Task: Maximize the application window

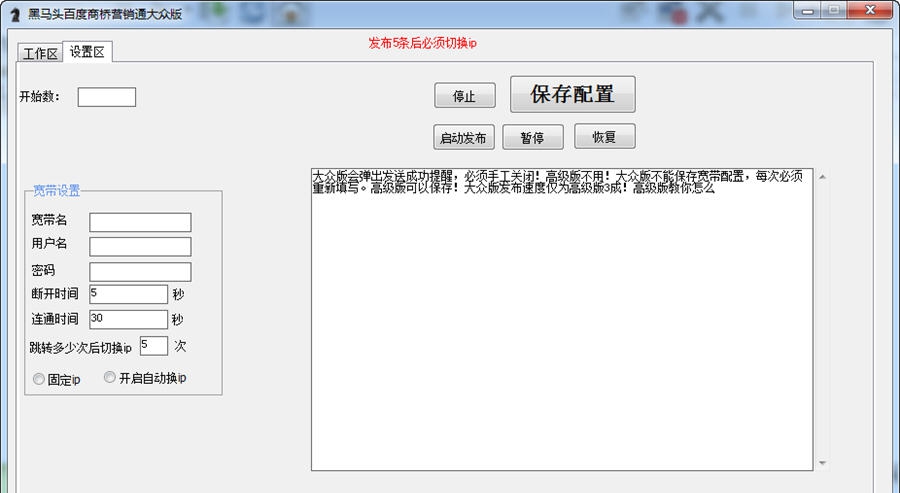Action: 834,10
